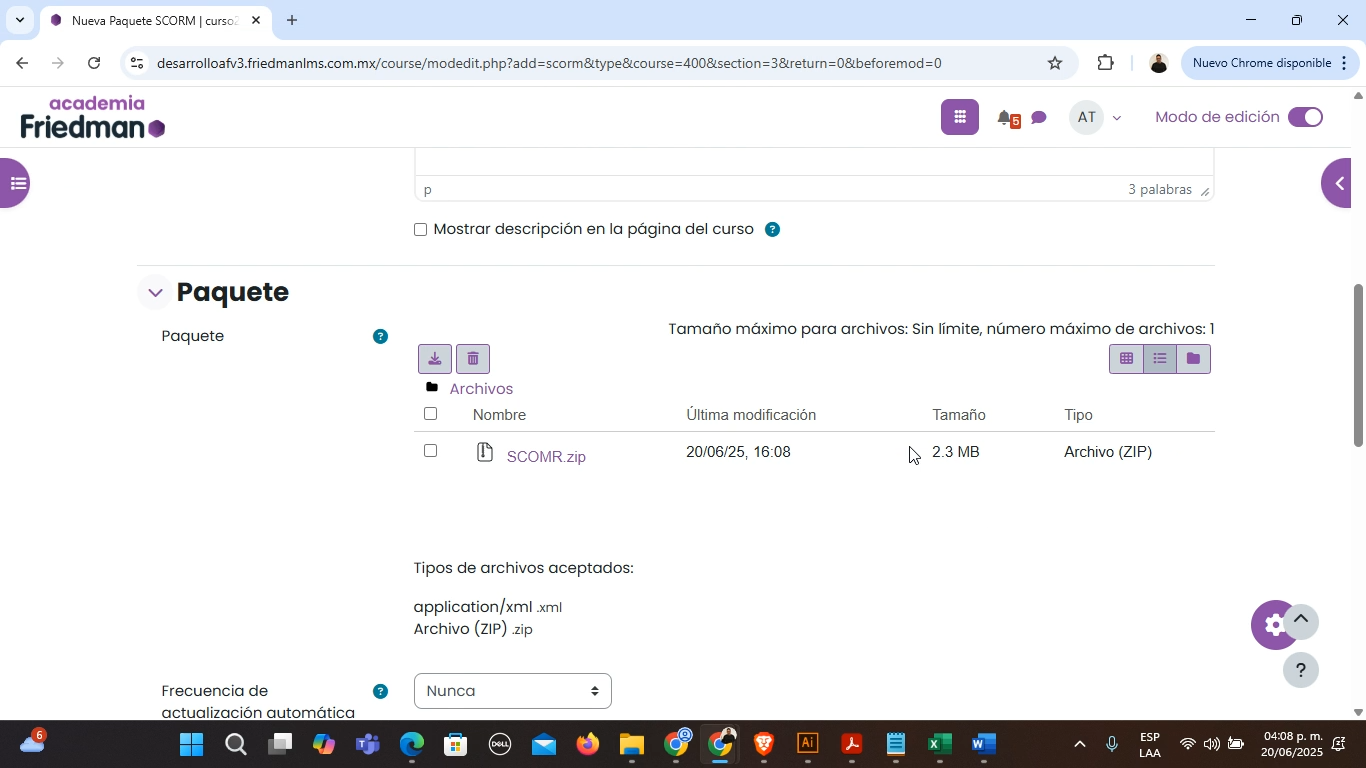Collapse the Paquete section
The height and width of the screenshot is (768, 1366).
pos(155,293)
